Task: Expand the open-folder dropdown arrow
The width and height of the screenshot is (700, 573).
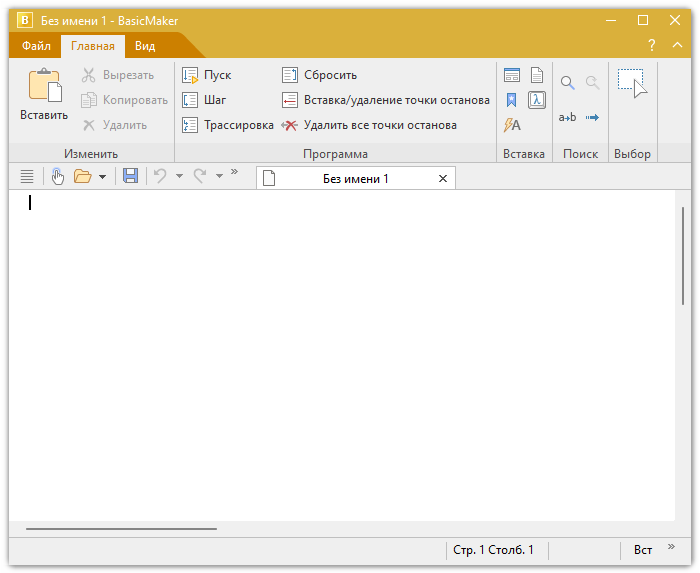Action: click(102, 177)
